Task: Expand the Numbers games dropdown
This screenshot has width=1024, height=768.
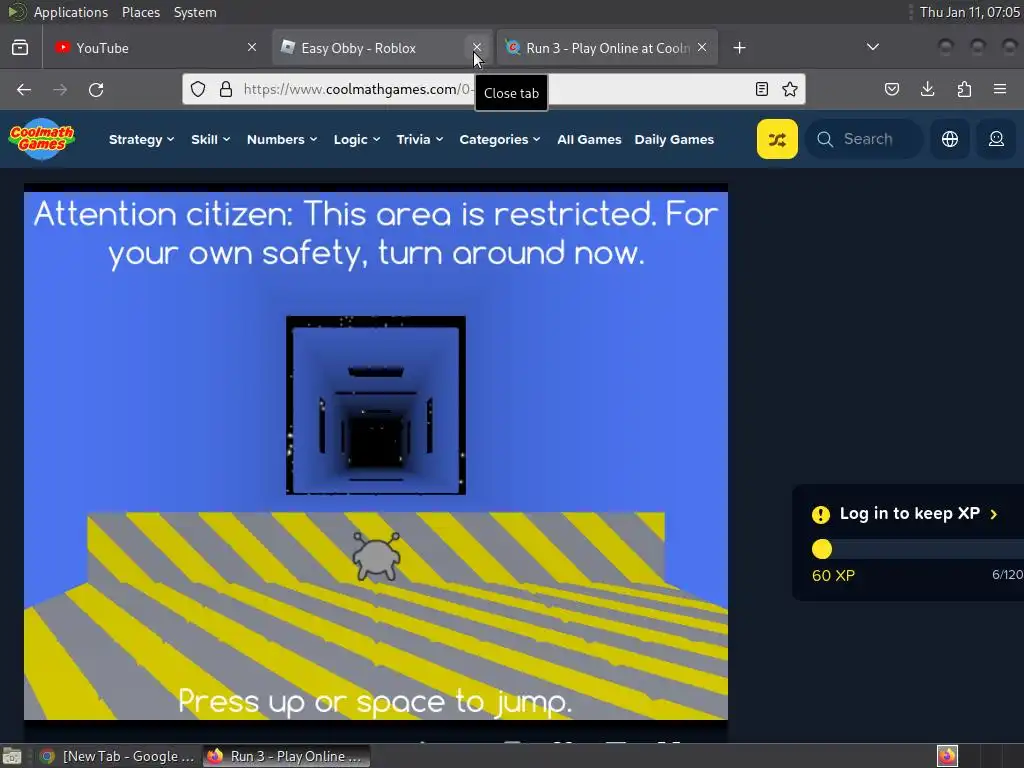Action: (281, 139)
